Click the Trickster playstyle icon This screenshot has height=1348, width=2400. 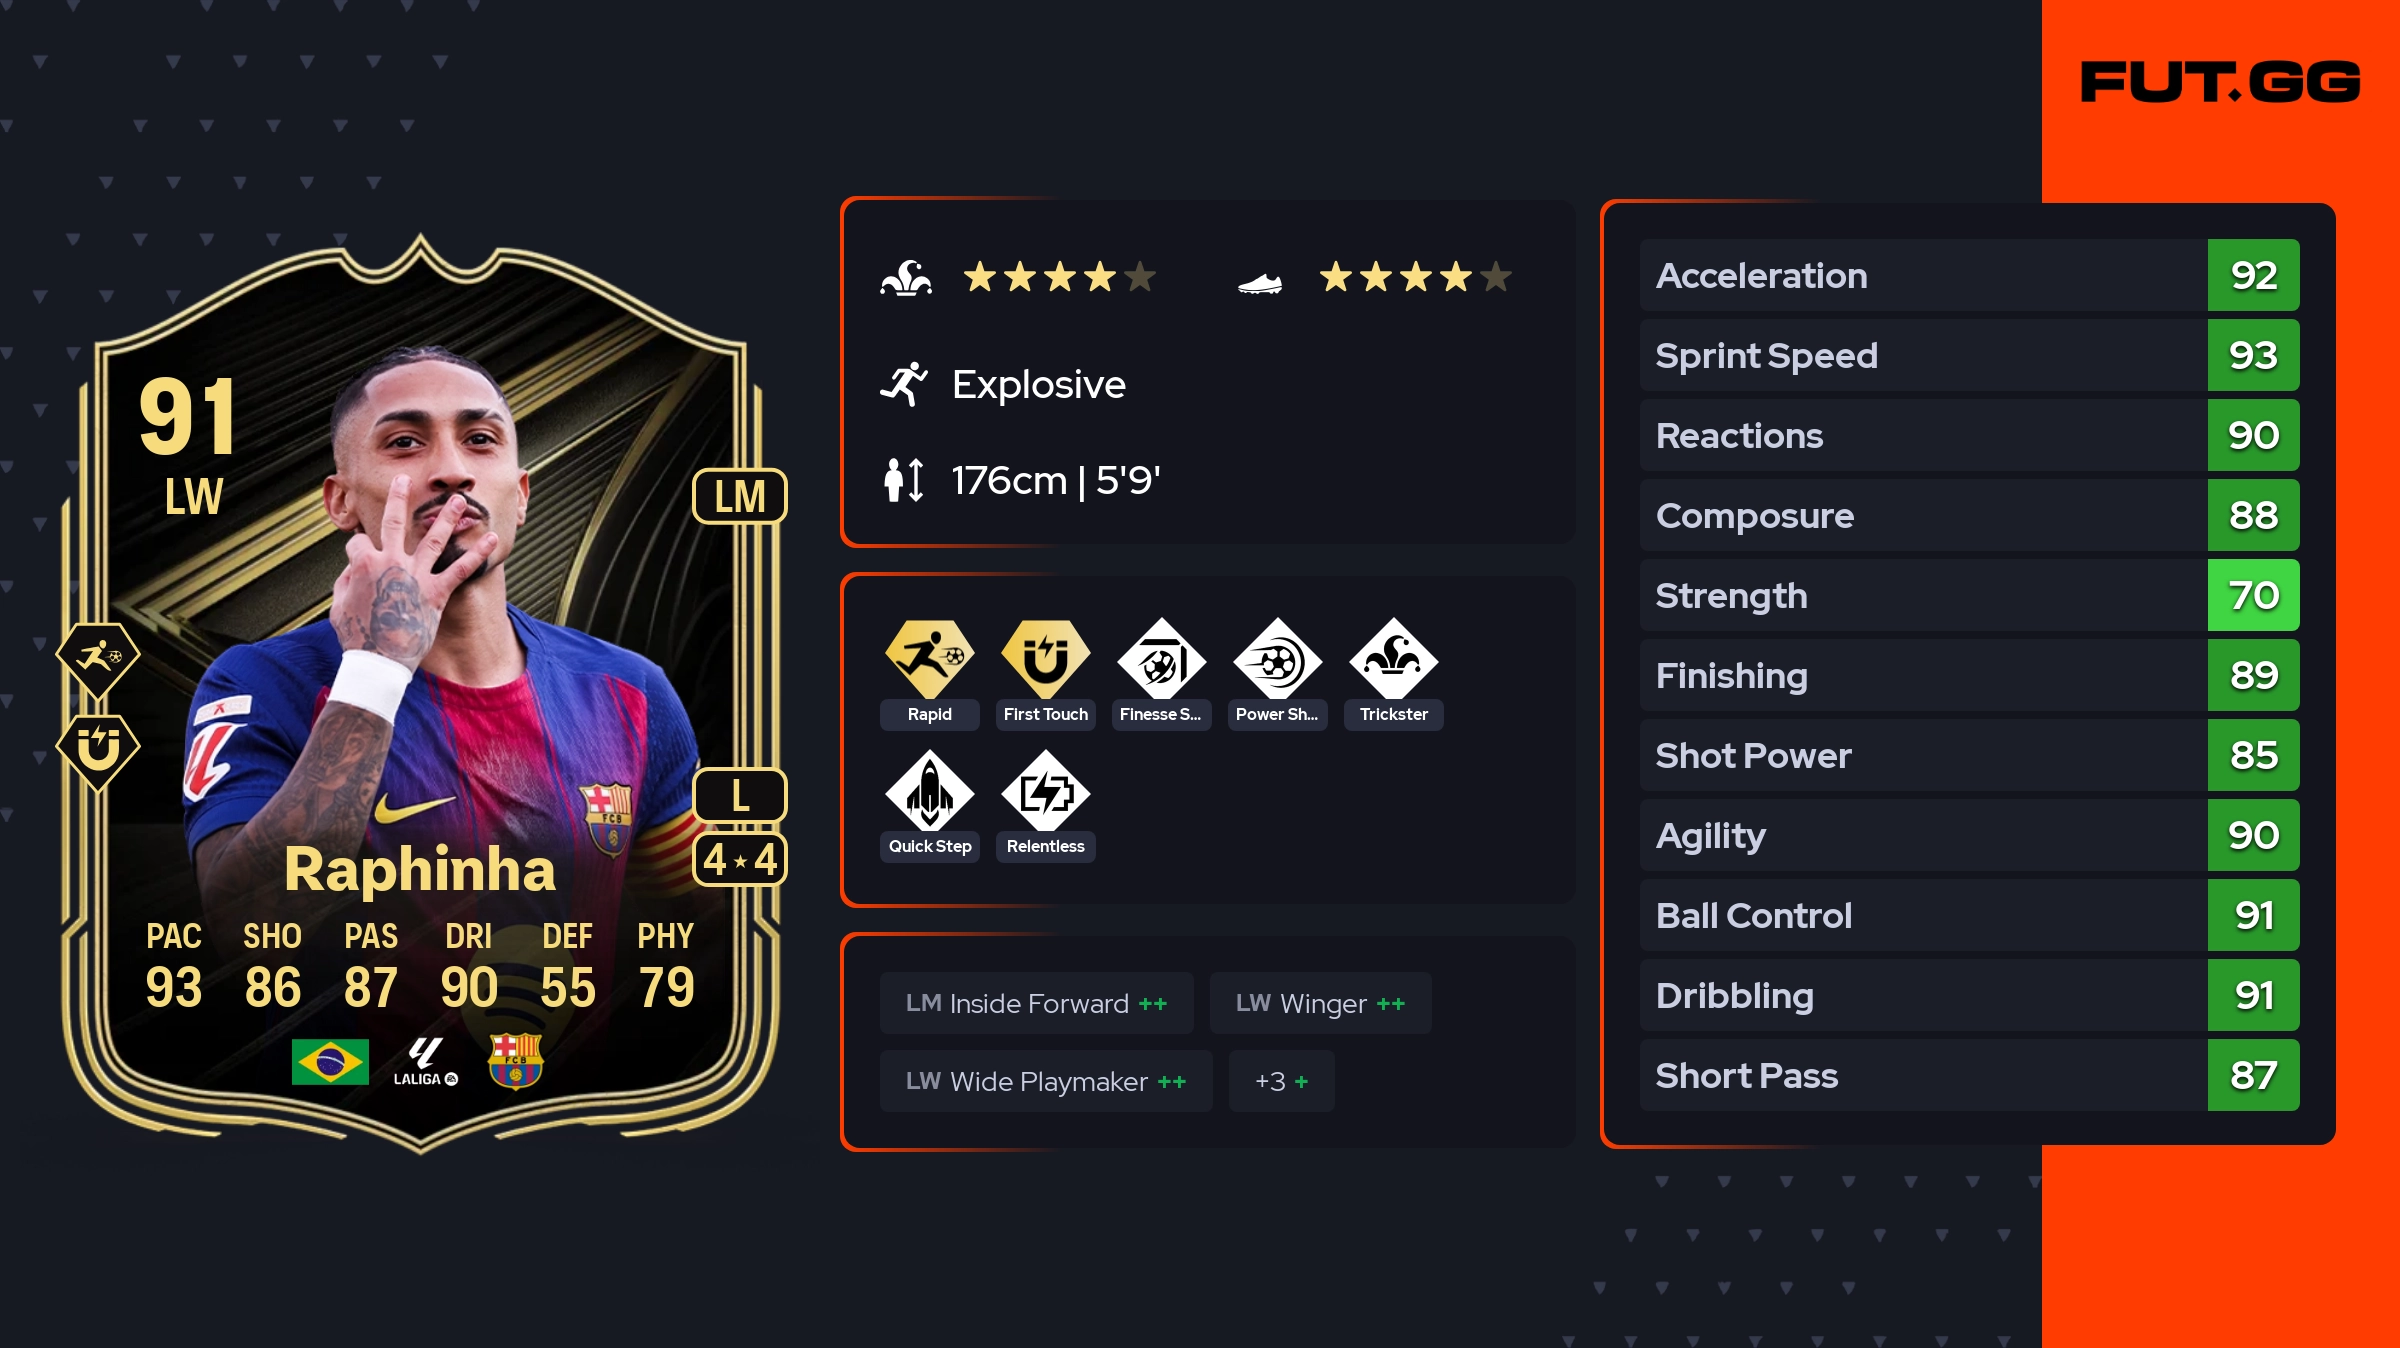coord(1393,658)
